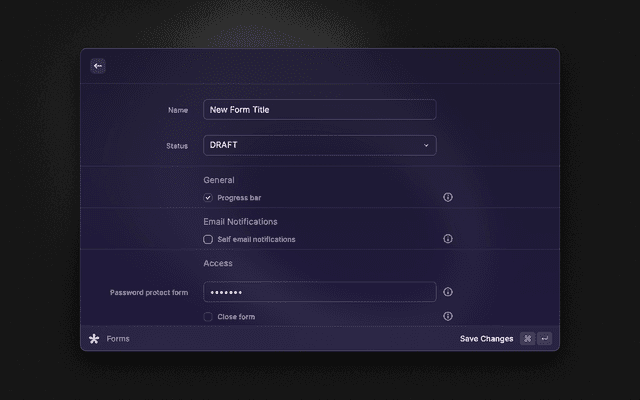Uncheck the Progress bar checkbox
Image resolution: width=640 pixels, height=400 pixels.
[x=208, y=198]
